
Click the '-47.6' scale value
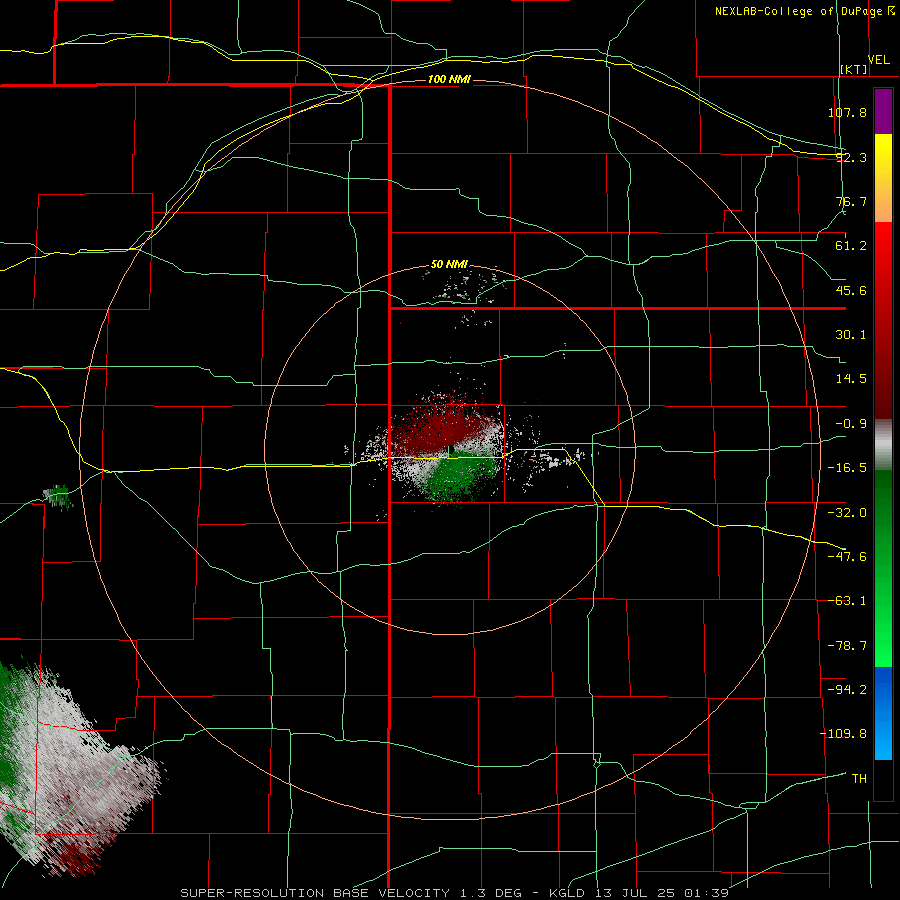pos(847,557)
